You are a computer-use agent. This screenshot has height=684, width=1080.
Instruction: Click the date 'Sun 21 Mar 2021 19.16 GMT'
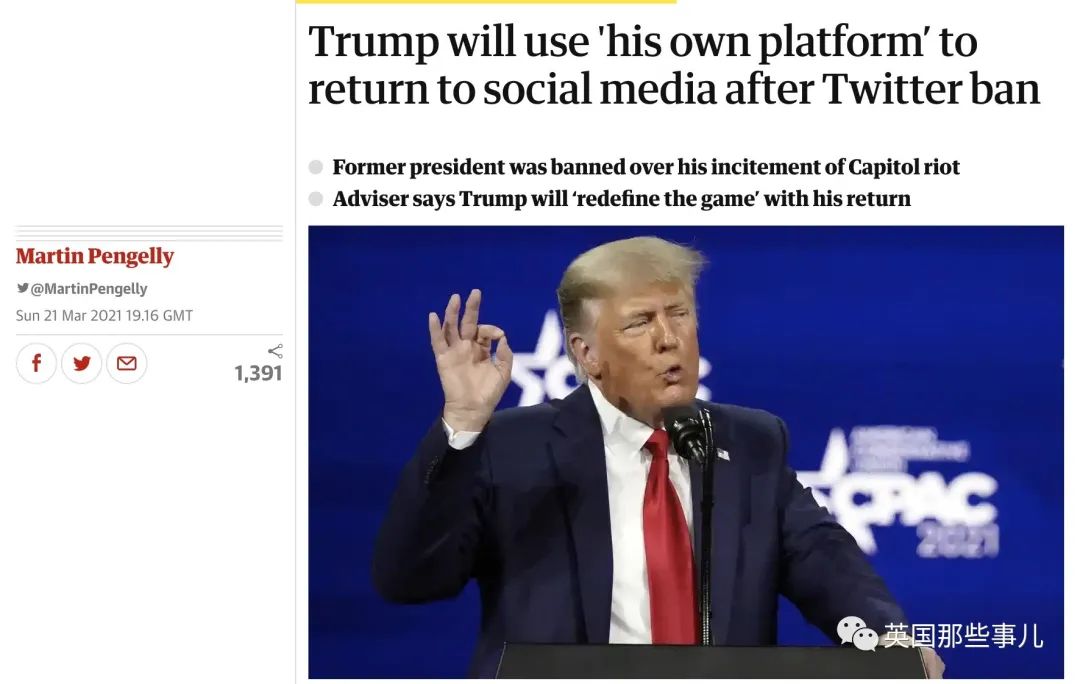pyautogui.click(x=104, y=315)
